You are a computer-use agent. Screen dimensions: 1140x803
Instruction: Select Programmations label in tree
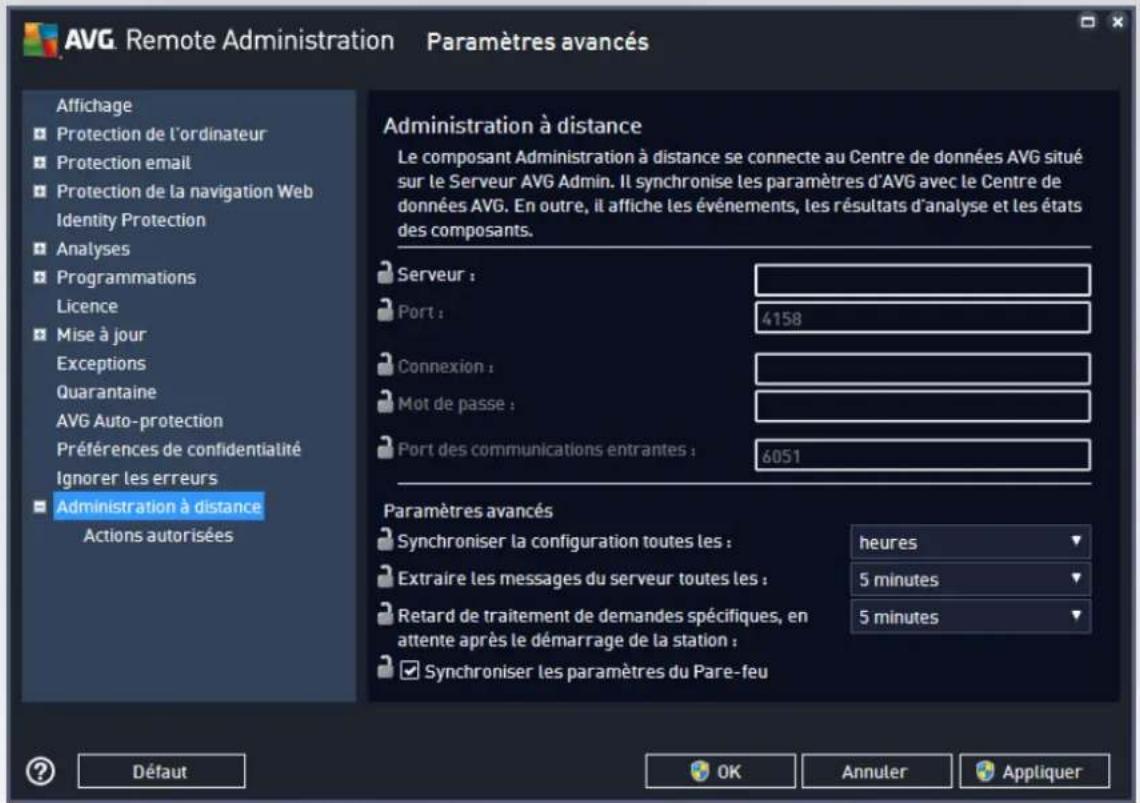point(126,277)
